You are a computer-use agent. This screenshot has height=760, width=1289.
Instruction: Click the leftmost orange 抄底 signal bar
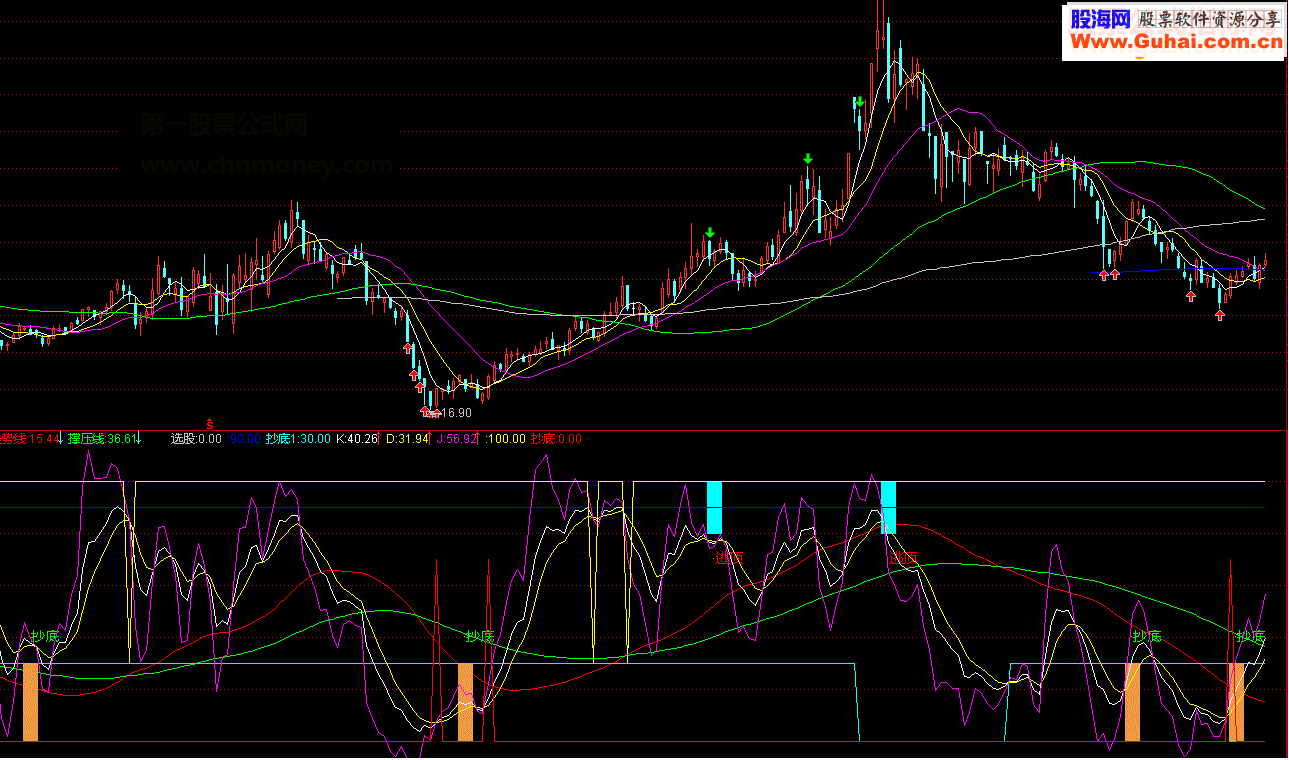[x=30, y=702]
